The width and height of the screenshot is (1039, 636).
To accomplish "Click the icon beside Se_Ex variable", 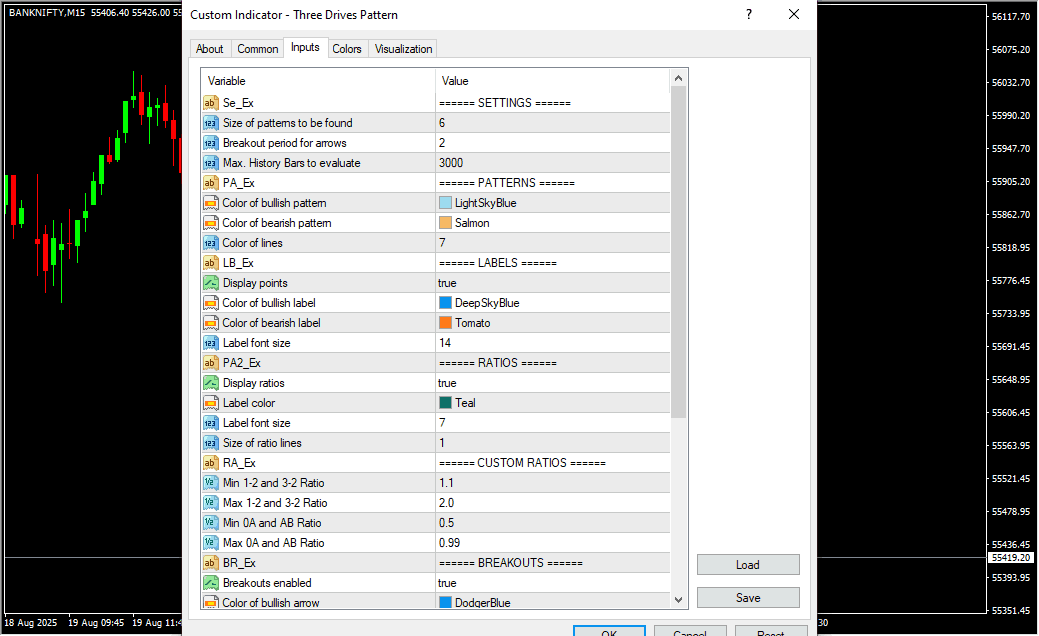I will pos(211,103).
